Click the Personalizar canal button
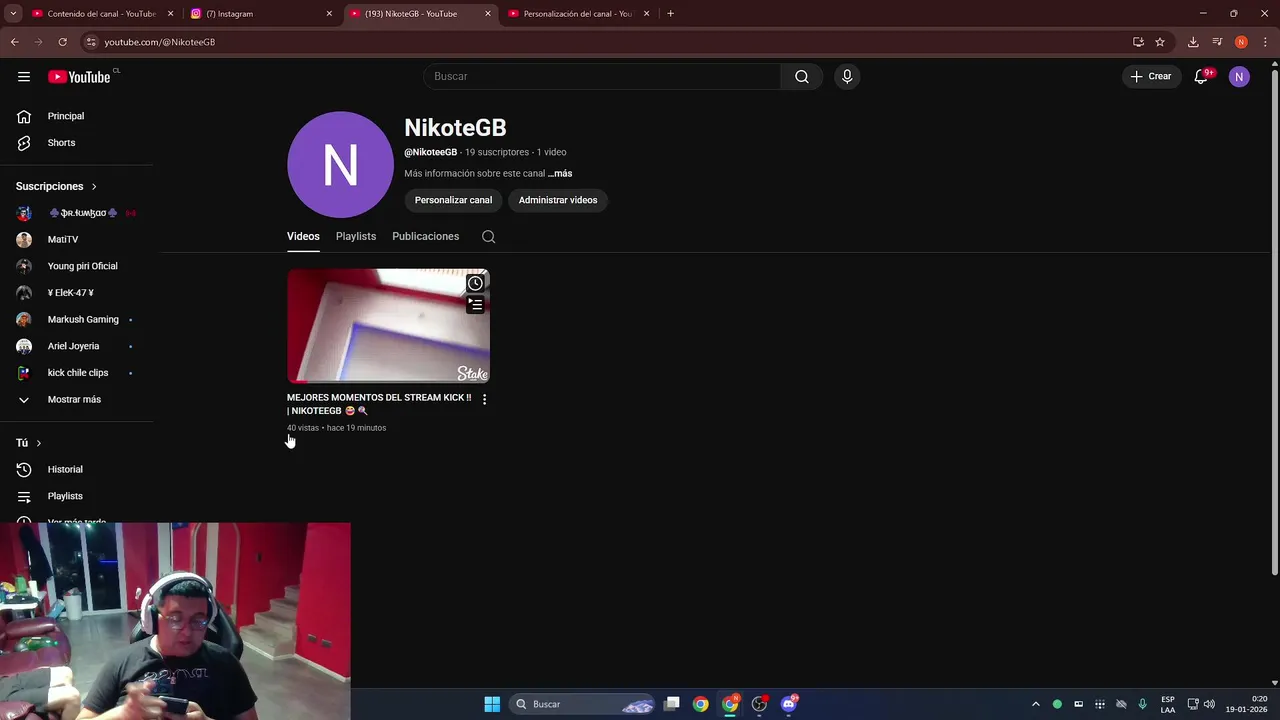 click(x=453, y=200)
